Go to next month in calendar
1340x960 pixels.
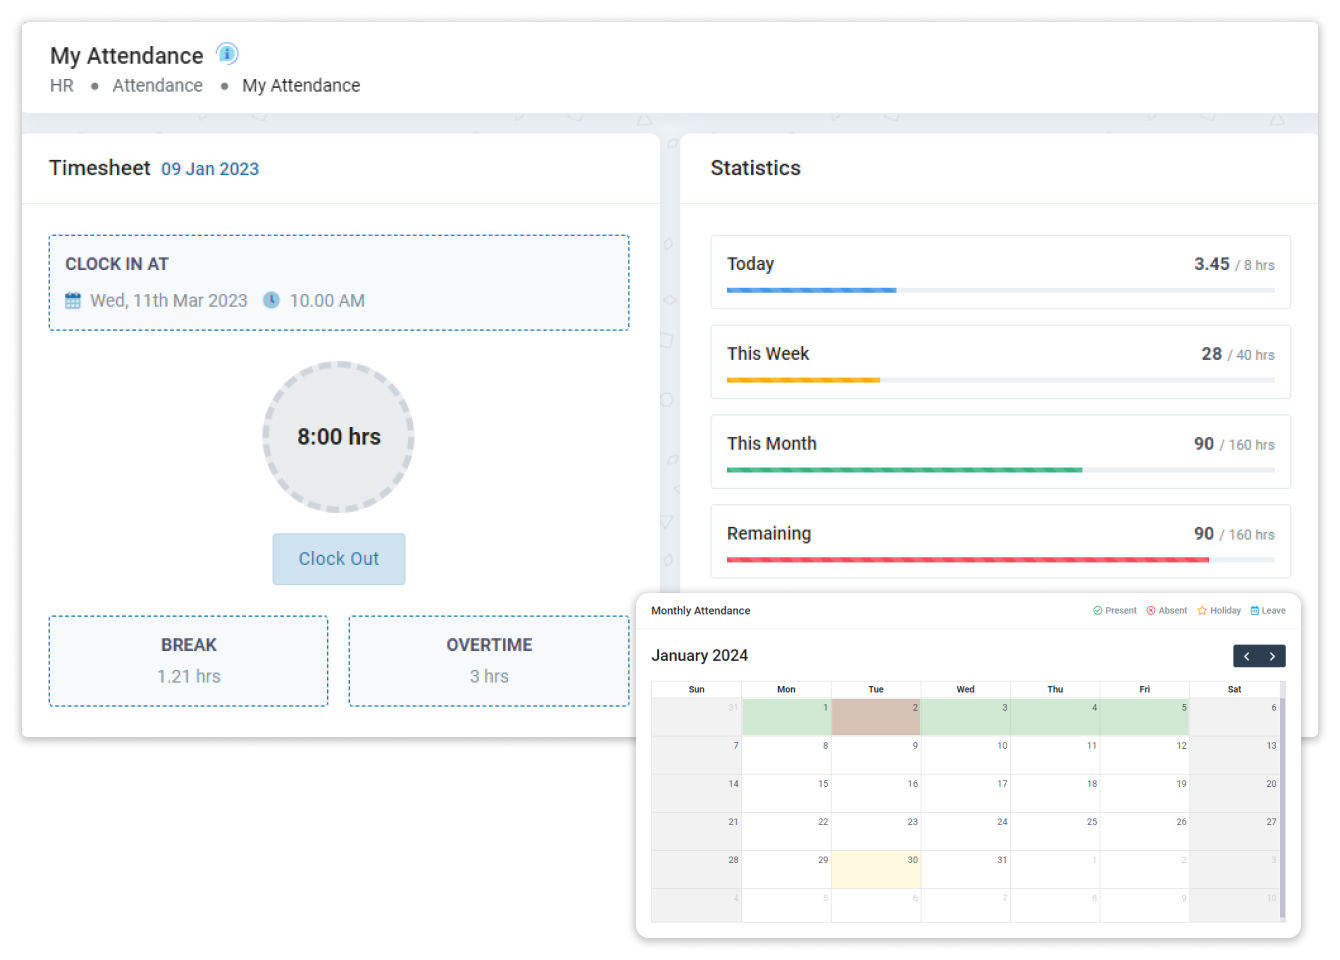[1272, 656]
